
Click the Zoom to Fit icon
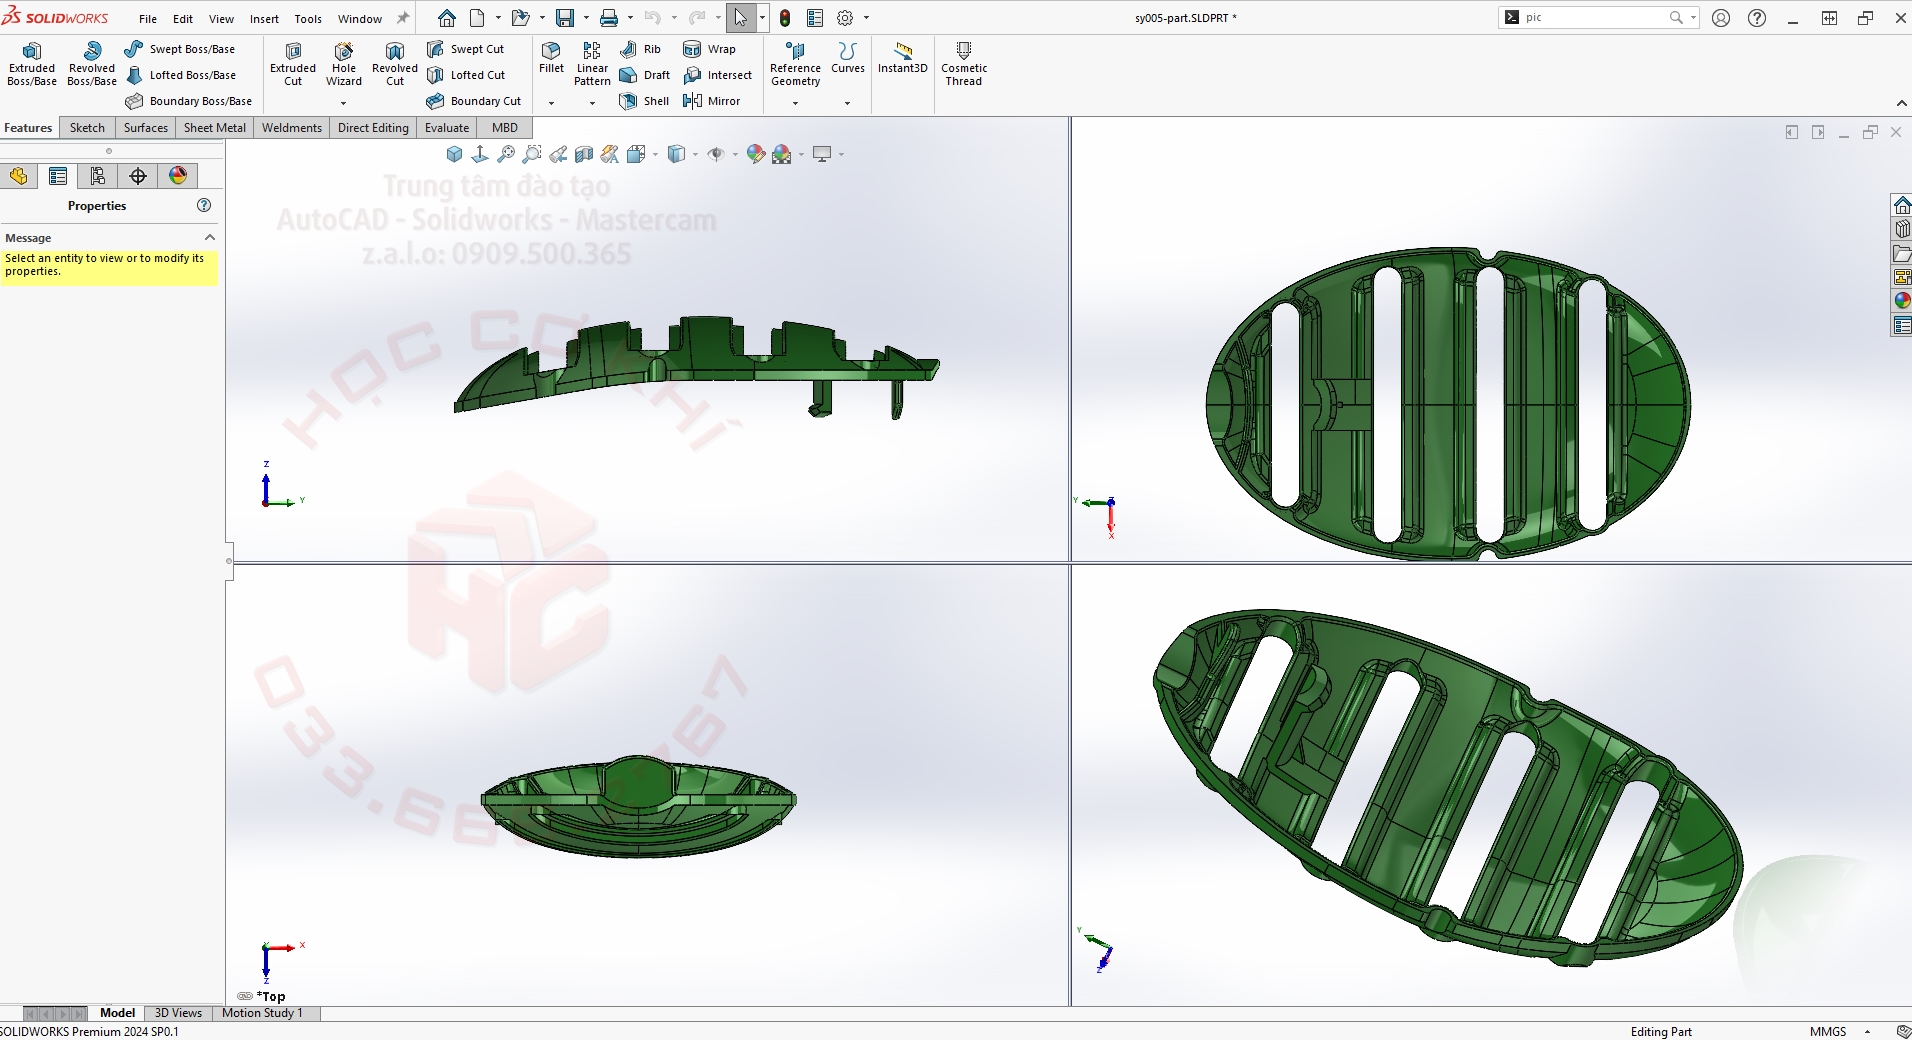point(506,154)
